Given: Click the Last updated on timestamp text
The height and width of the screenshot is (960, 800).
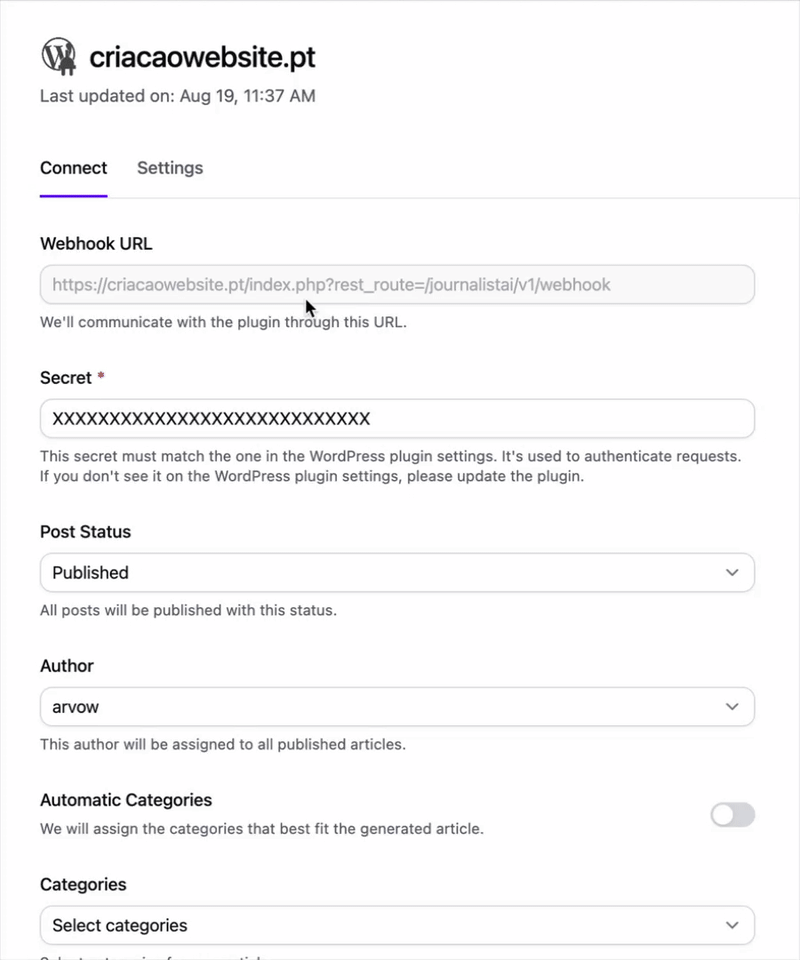Looking at the screenshot, I should click(x=178, y=96).
